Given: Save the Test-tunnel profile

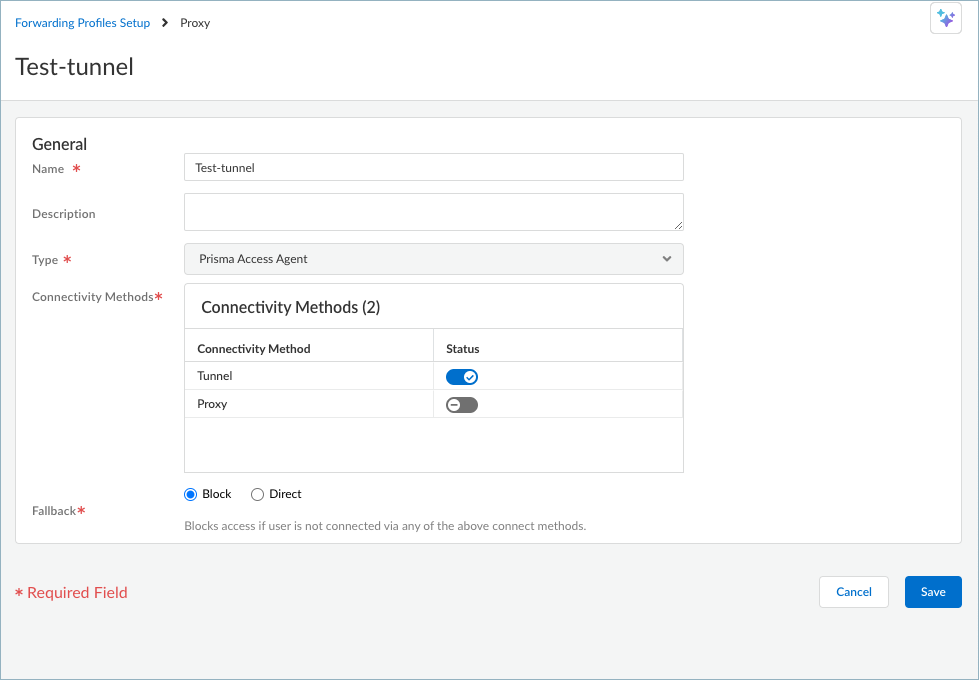Looking at the screenshot, I should tap(932, 592).
